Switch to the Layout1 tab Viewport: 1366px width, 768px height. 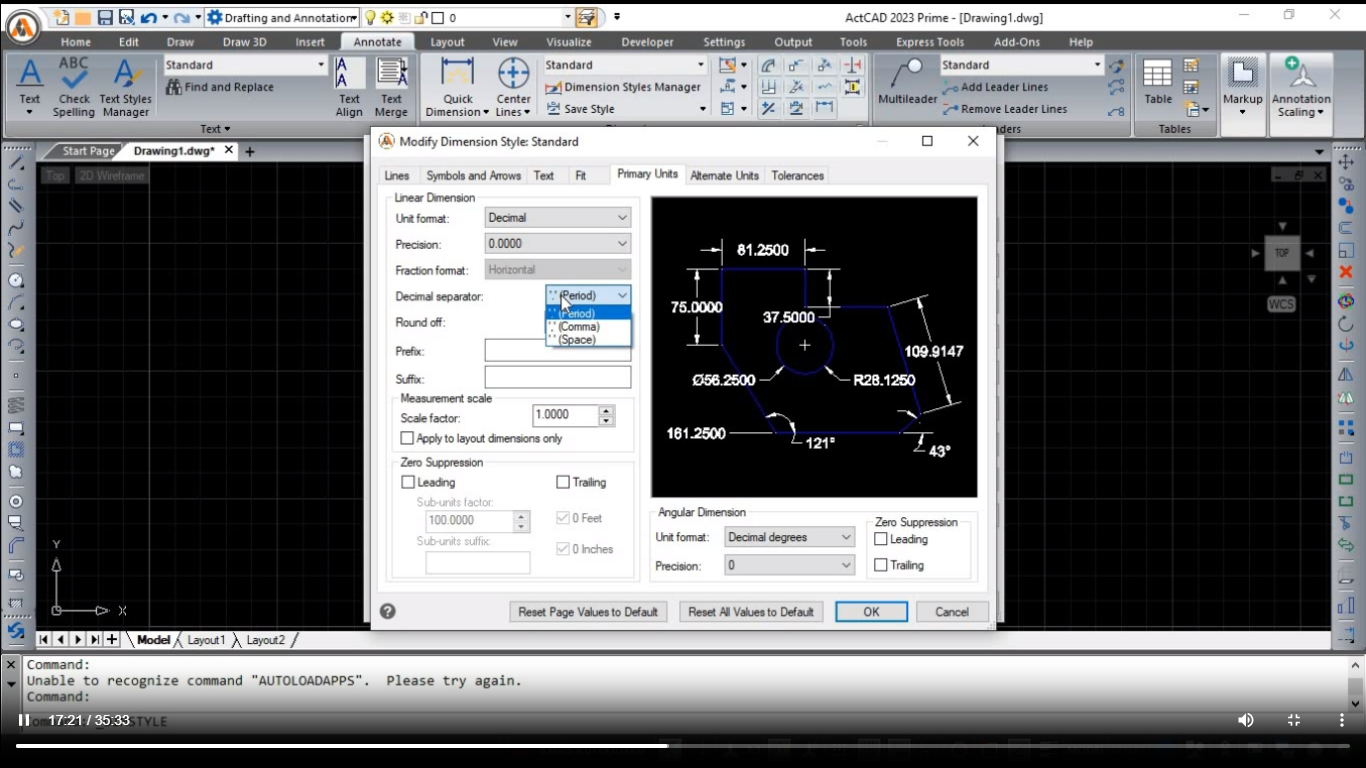tap(207, 640)
